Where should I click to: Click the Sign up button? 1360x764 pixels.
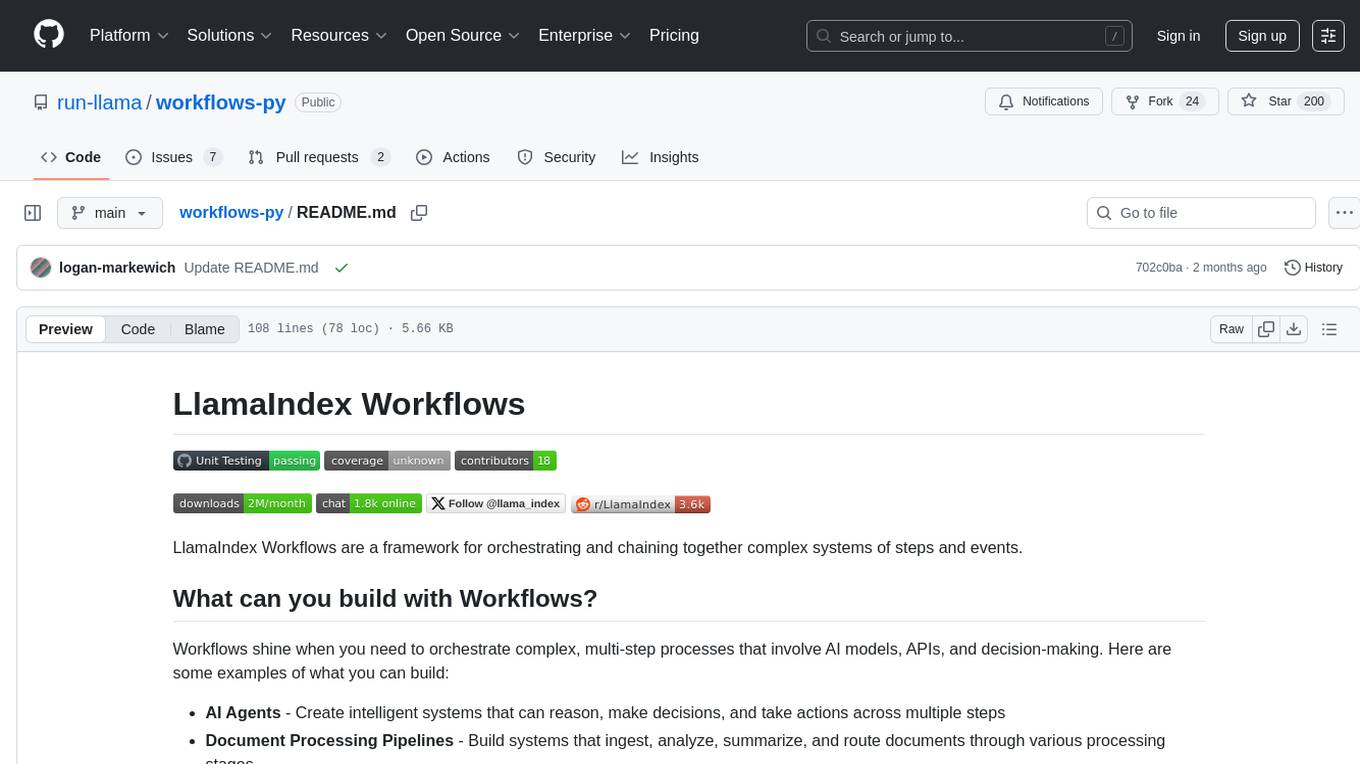1262,36
